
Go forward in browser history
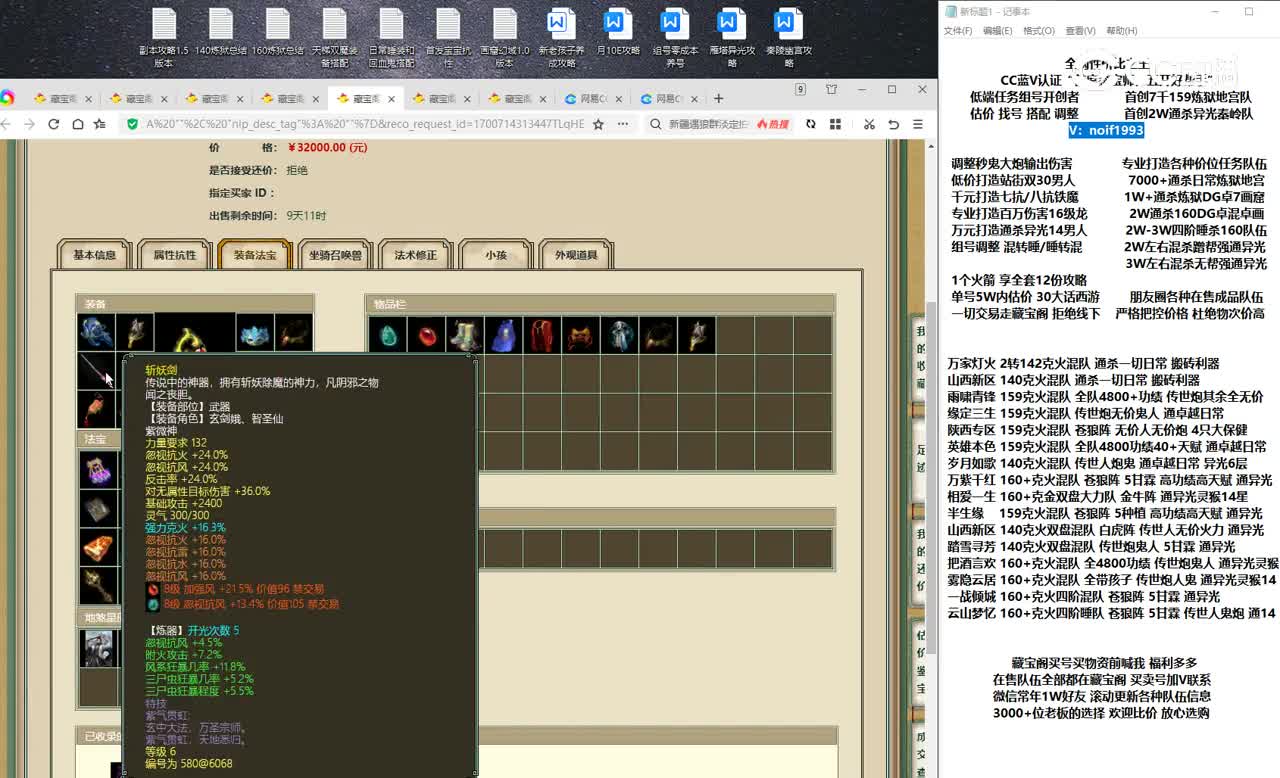(29, 124)
